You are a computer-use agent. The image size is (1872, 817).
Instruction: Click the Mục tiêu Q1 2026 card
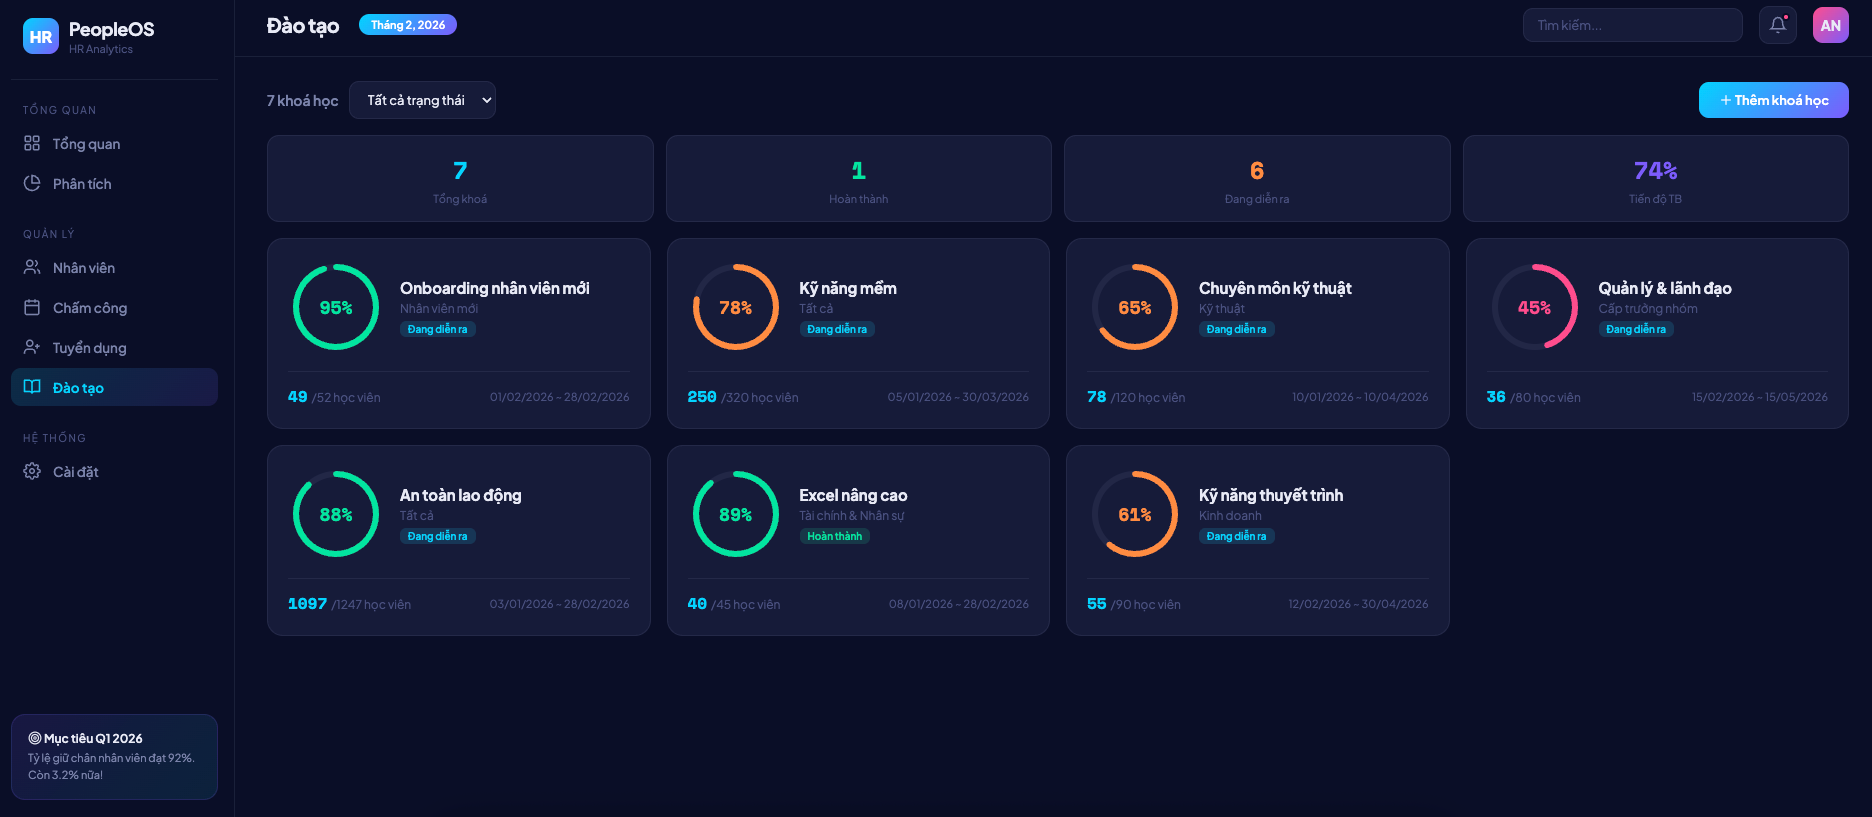tap(114, 756)
